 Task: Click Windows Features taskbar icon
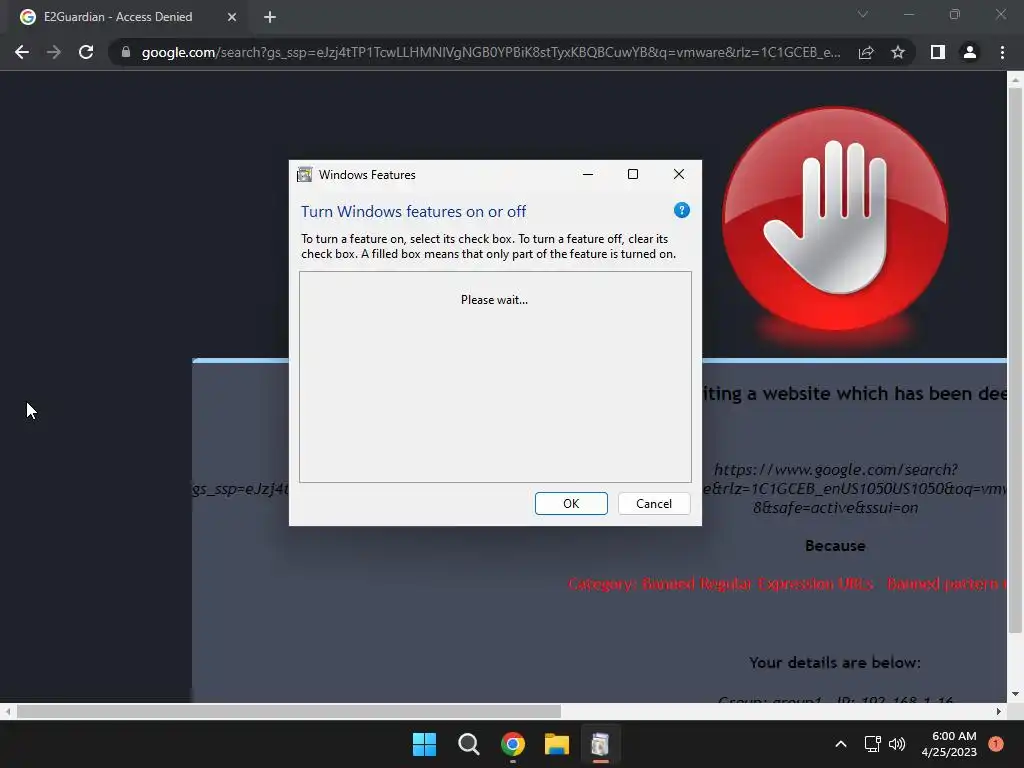click(x=600, y=744)
